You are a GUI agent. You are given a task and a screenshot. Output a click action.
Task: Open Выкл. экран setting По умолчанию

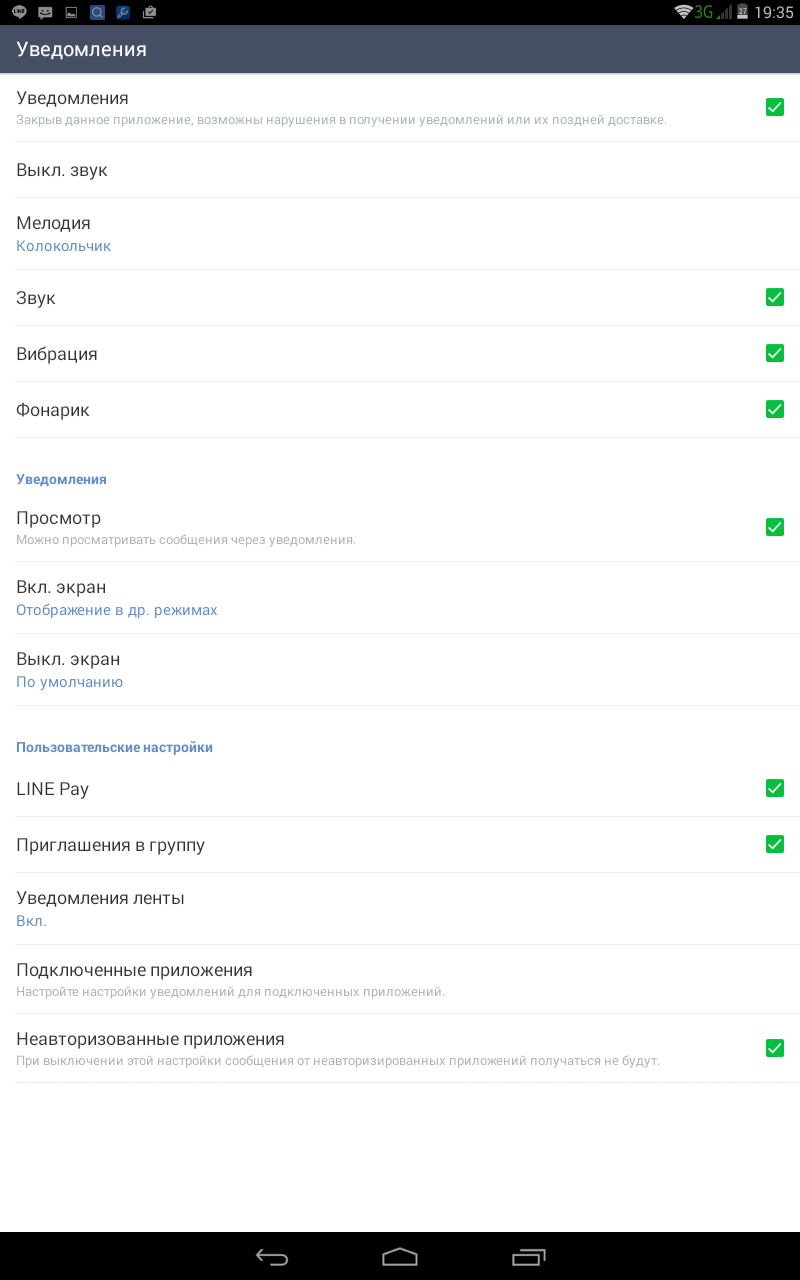tap(400, 670)
